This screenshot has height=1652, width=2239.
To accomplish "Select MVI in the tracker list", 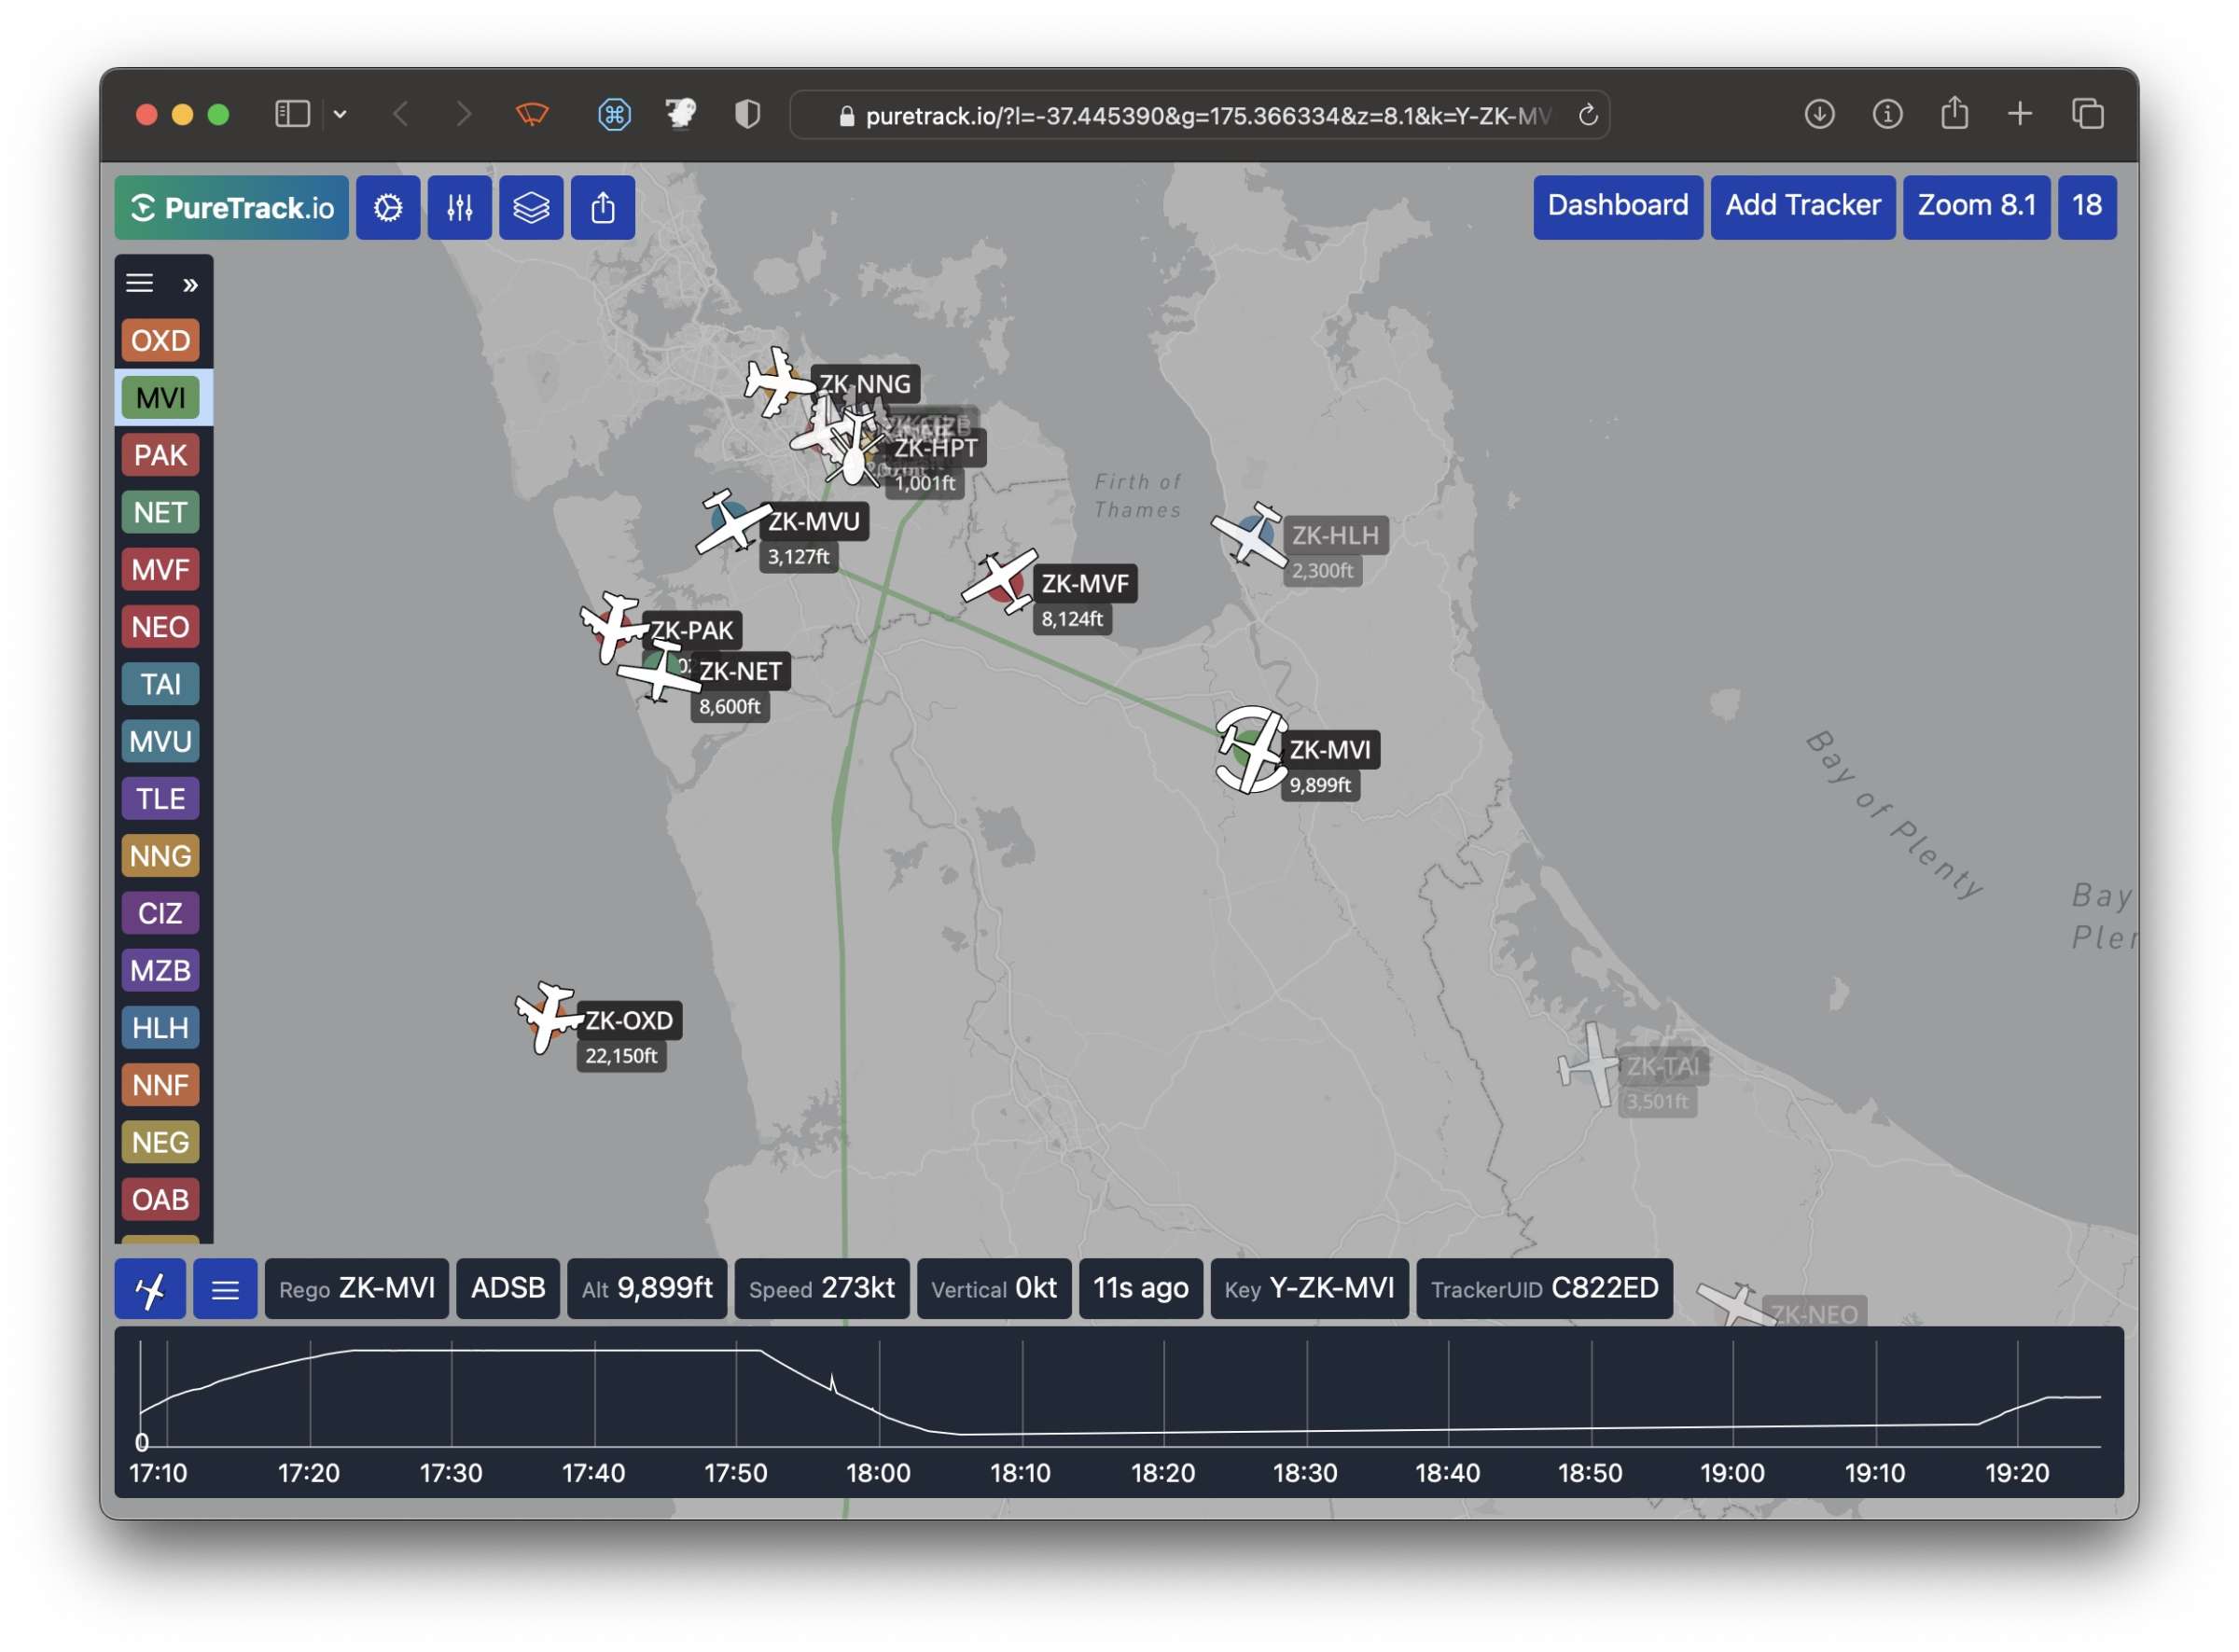I will coord(160,398).
